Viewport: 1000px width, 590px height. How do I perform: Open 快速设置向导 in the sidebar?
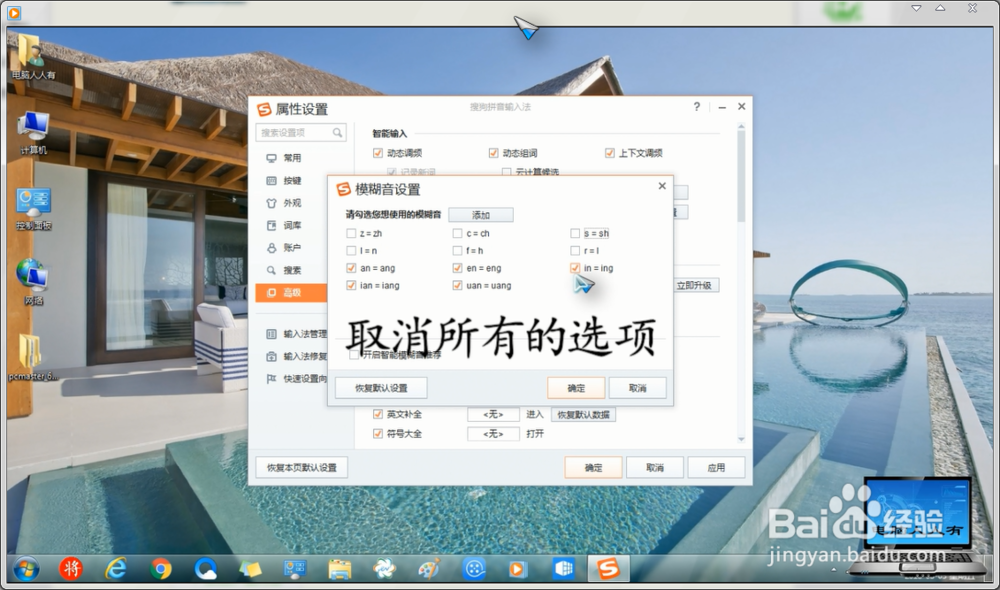pyautogui.click(x=297, y=378)
